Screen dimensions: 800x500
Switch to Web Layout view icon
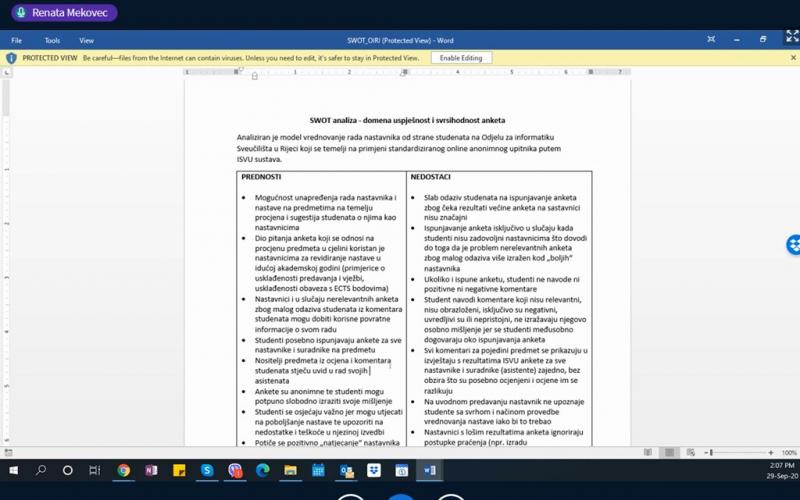click(x=690, y=452)
